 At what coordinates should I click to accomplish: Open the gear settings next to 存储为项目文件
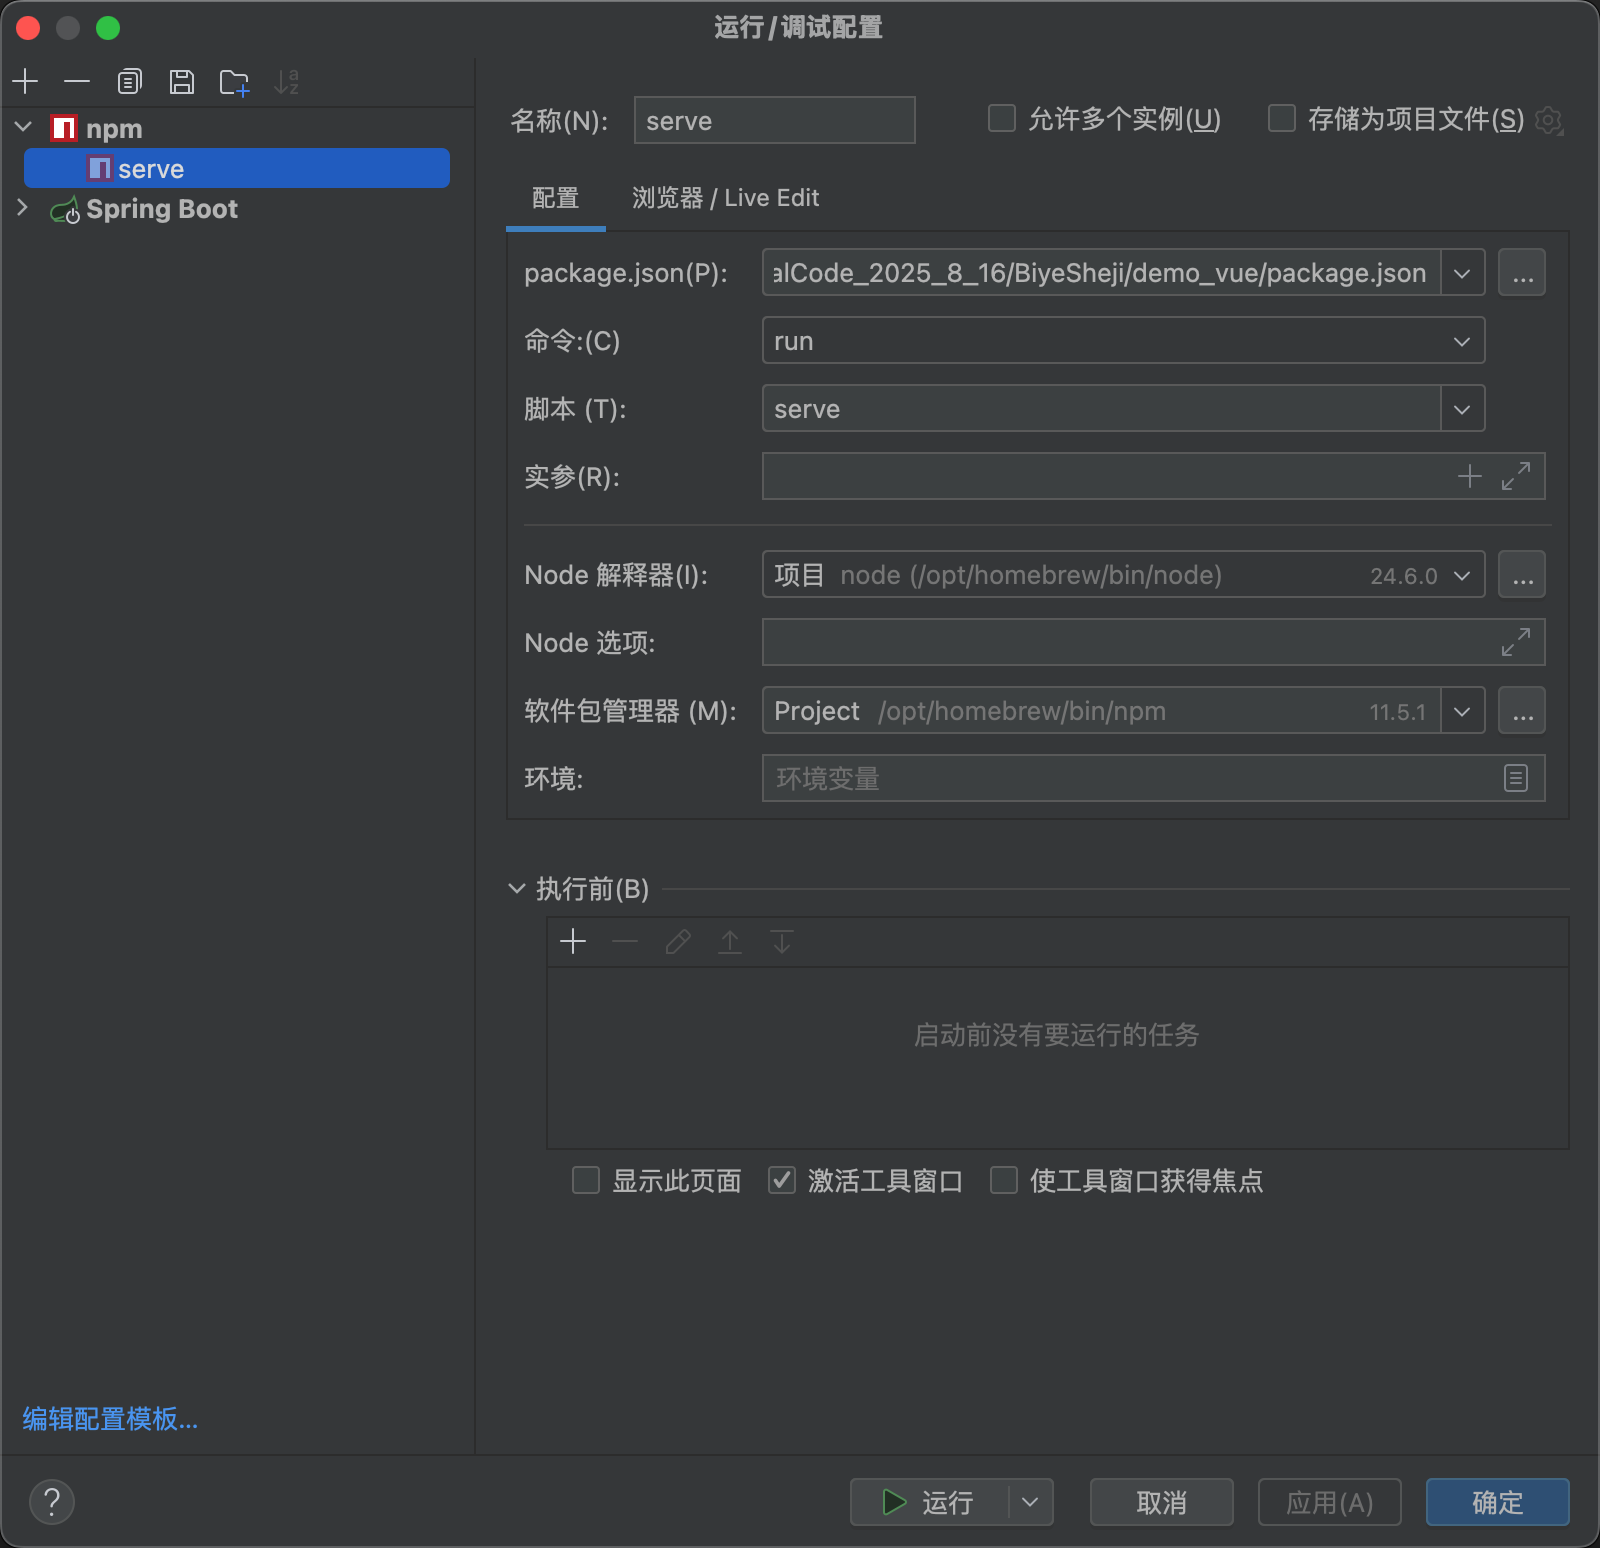tap(1550, 120)
